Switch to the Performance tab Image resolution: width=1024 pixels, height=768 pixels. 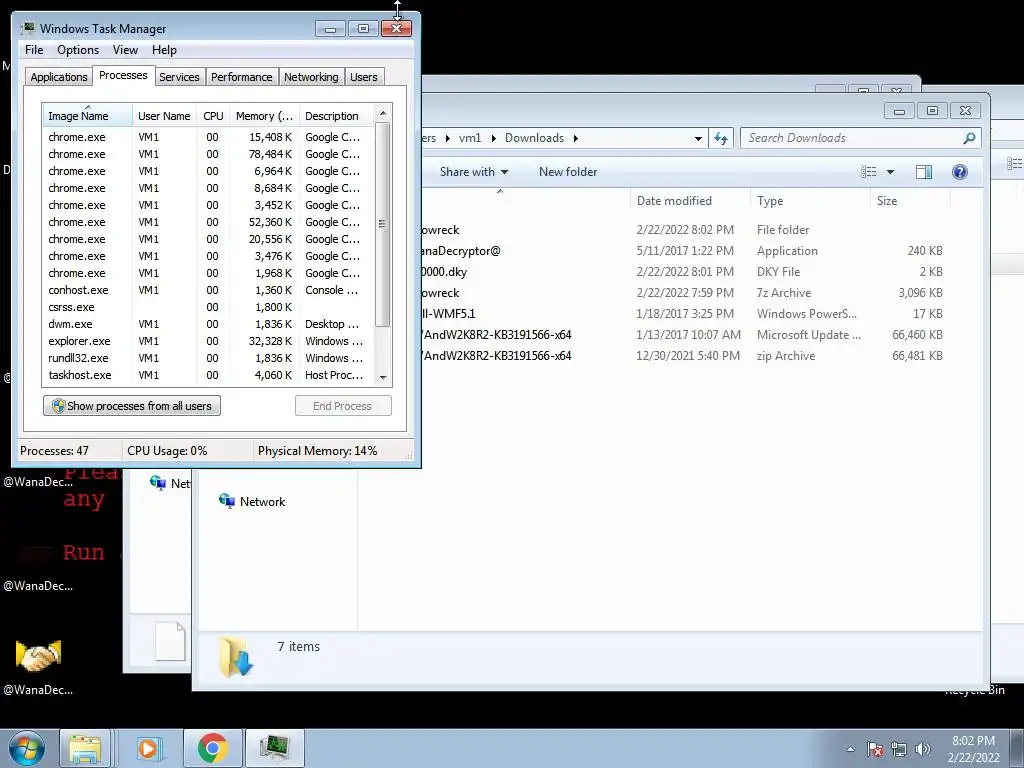(241, 76)
